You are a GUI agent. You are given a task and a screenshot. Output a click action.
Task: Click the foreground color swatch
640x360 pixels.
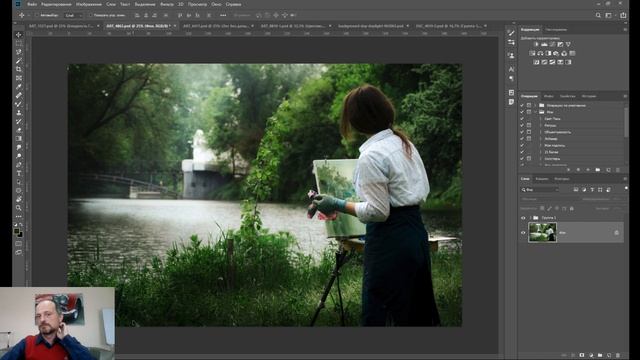point(17,231)
